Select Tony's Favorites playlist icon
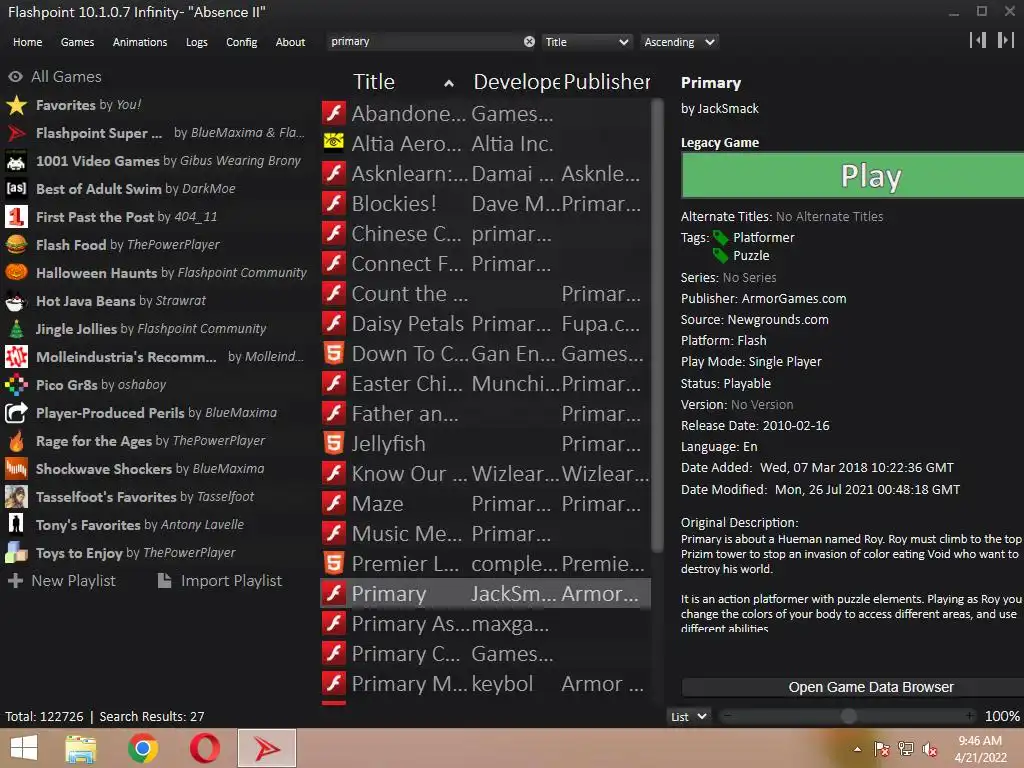Image resolution: width=1024 pixels, height=768 pixels. pyautogui.click(x=16, y=525)
